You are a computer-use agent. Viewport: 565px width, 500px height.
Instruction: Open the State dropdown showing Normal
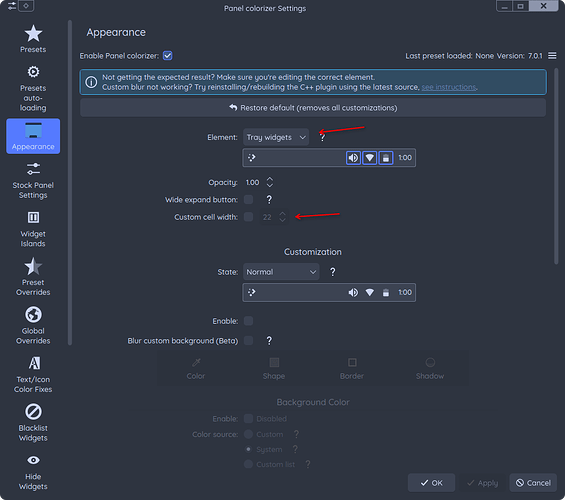281,272
